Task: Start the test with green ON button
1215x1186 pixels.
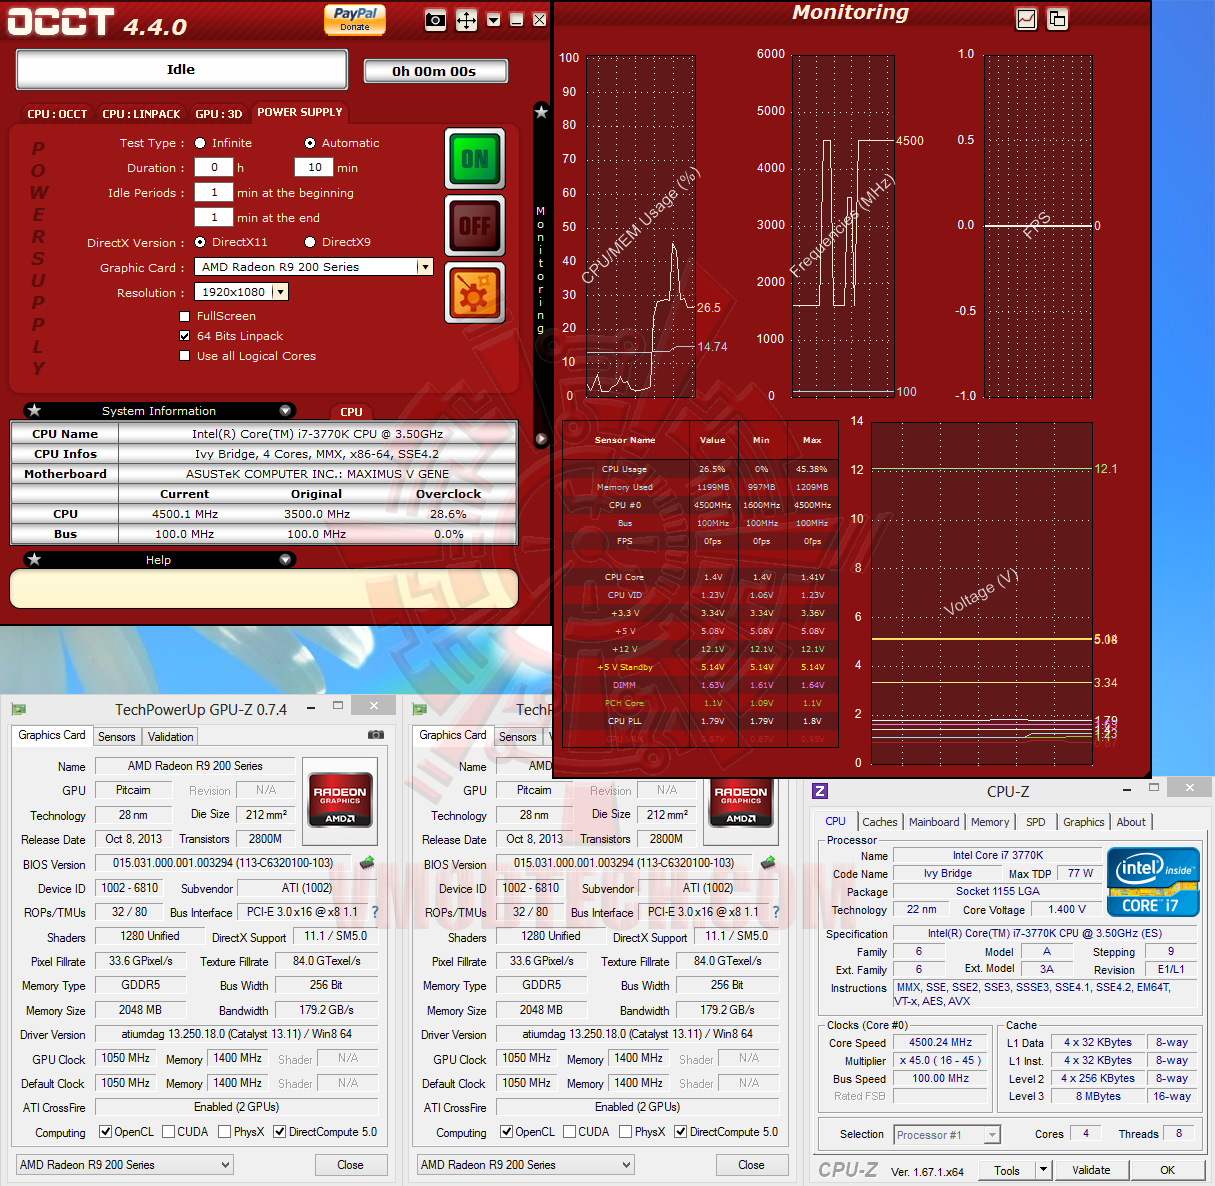Action: click(x=475, y=159)
